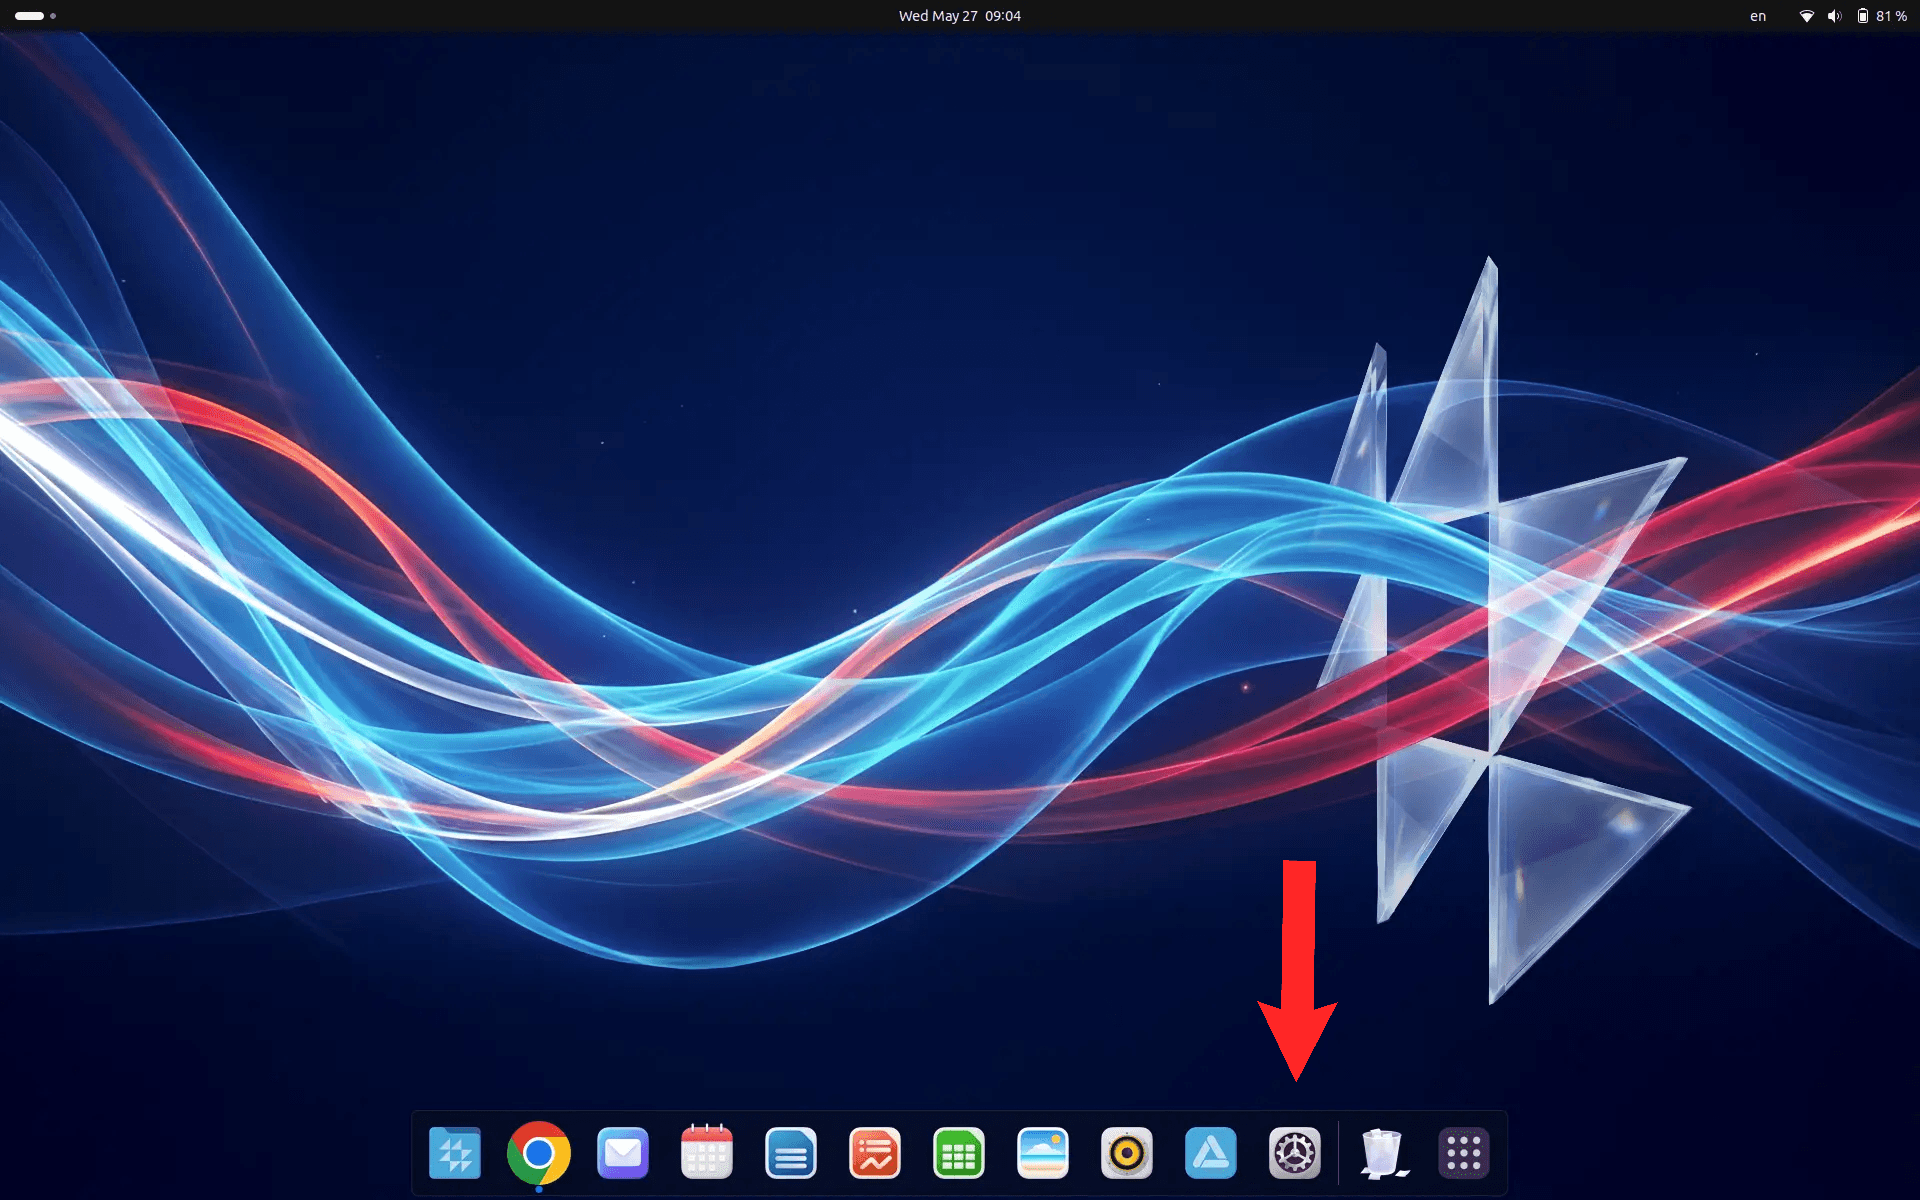The image size is (1920, 1200).
Task: Launch the text document Writer app icon
Action: tap(791, 1153)
